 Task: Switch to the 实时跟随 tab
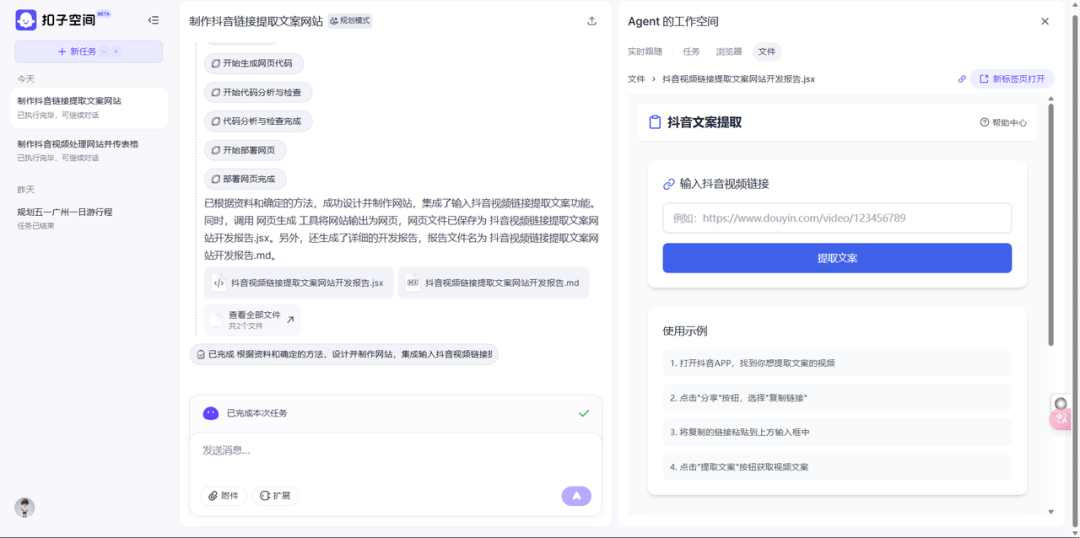(645, 52)
